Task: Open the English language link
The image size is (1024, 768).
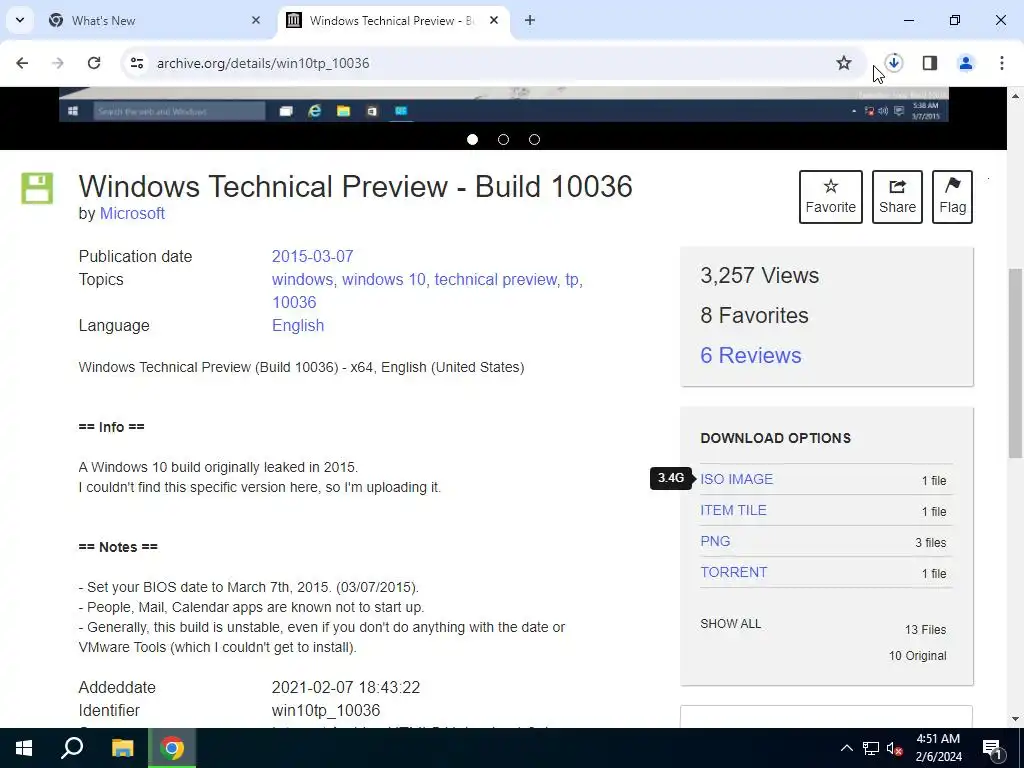Action: point(298,325)
